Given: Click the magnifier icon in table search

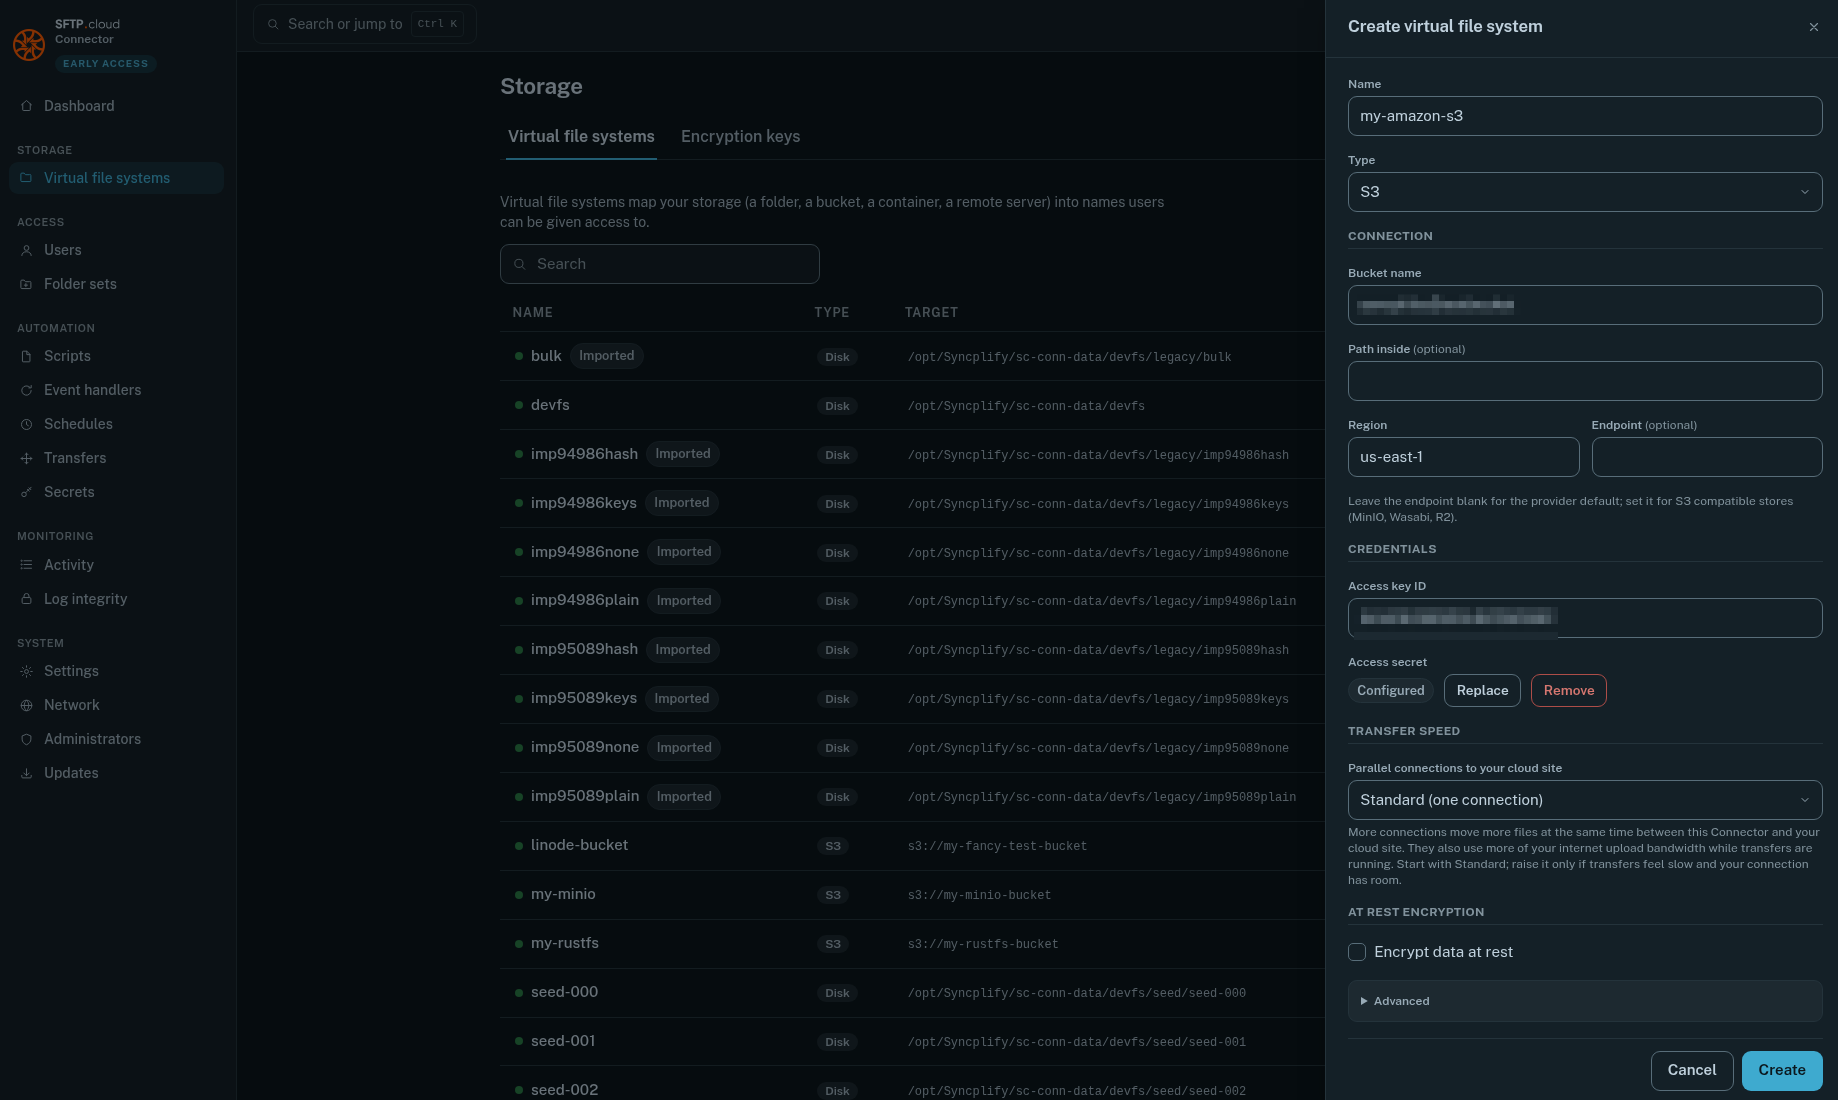Looking at the screenshot, I should (519, 264).
